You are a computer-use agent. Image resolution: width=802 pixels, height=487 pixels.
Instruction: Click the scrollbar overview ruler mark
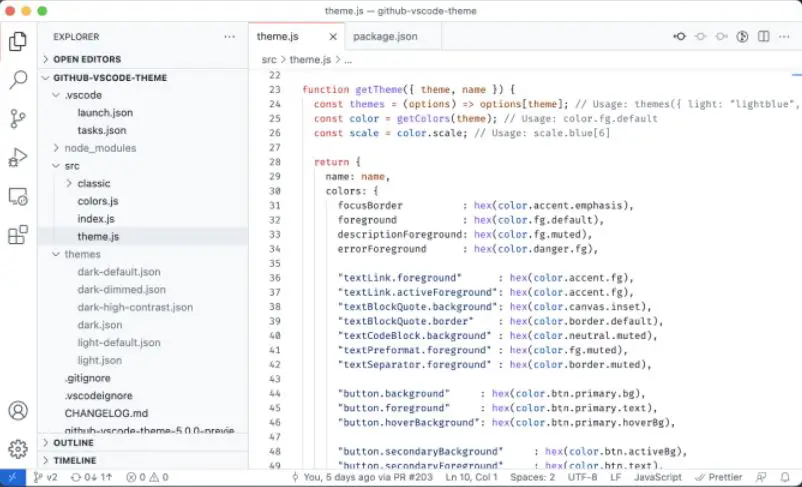797,75
